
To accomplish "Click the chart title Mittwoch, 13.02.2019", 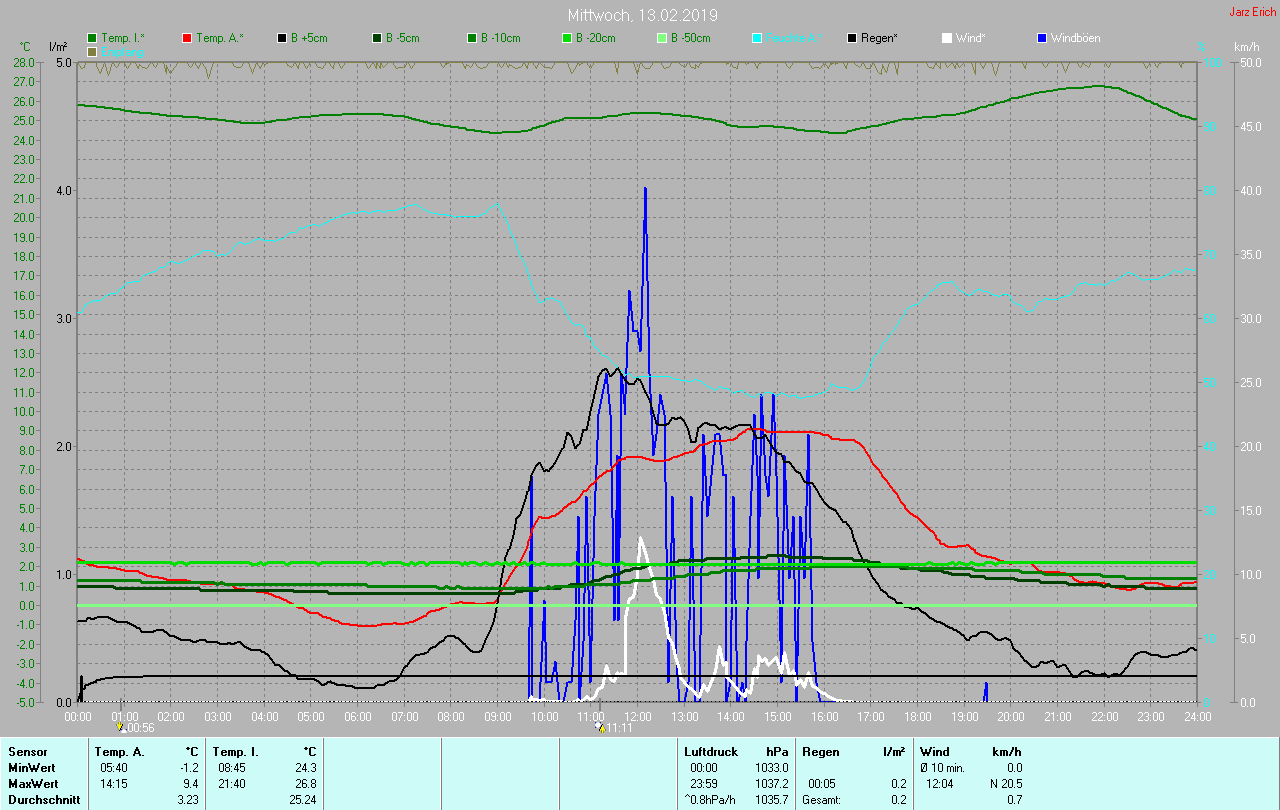I will (x=642, y=16).
